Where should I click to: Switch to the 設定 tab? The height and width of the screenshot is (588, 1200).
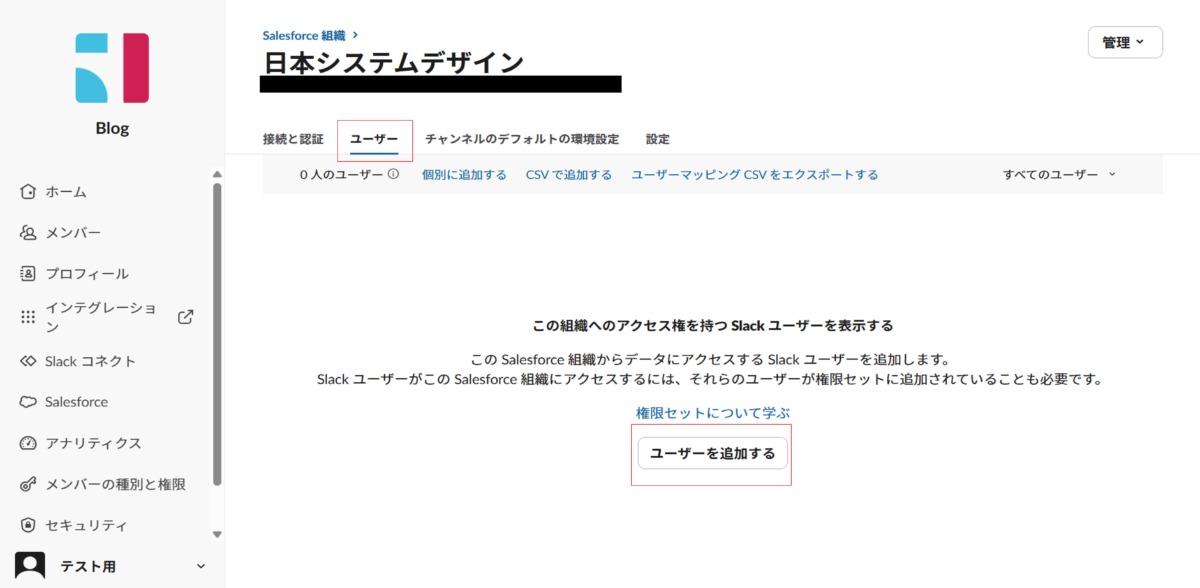tap(658, 139)
